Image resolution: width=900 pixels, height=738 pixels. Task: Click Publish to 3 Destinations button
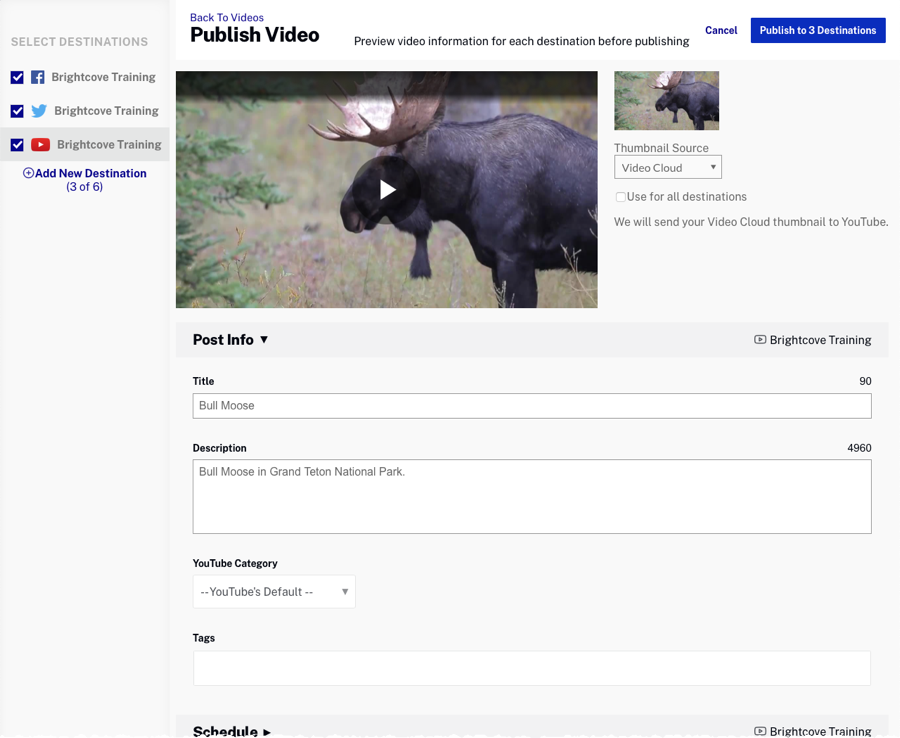coord(817,30)
